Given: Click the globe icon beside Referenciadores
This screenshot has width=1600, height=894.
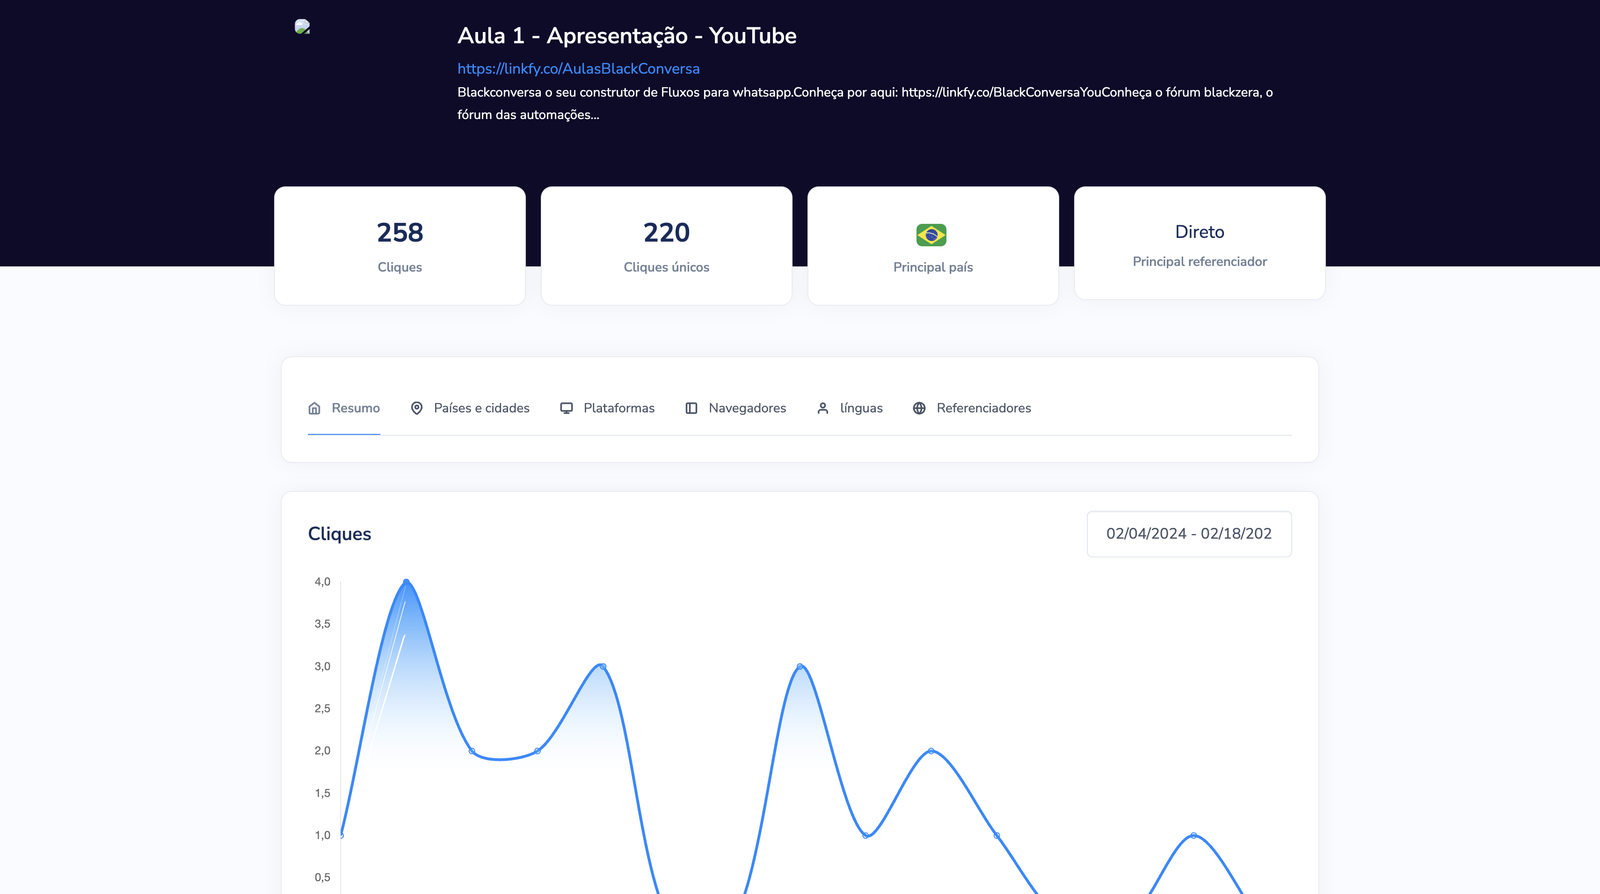Looking at the screenshot, I should point(919,408).
